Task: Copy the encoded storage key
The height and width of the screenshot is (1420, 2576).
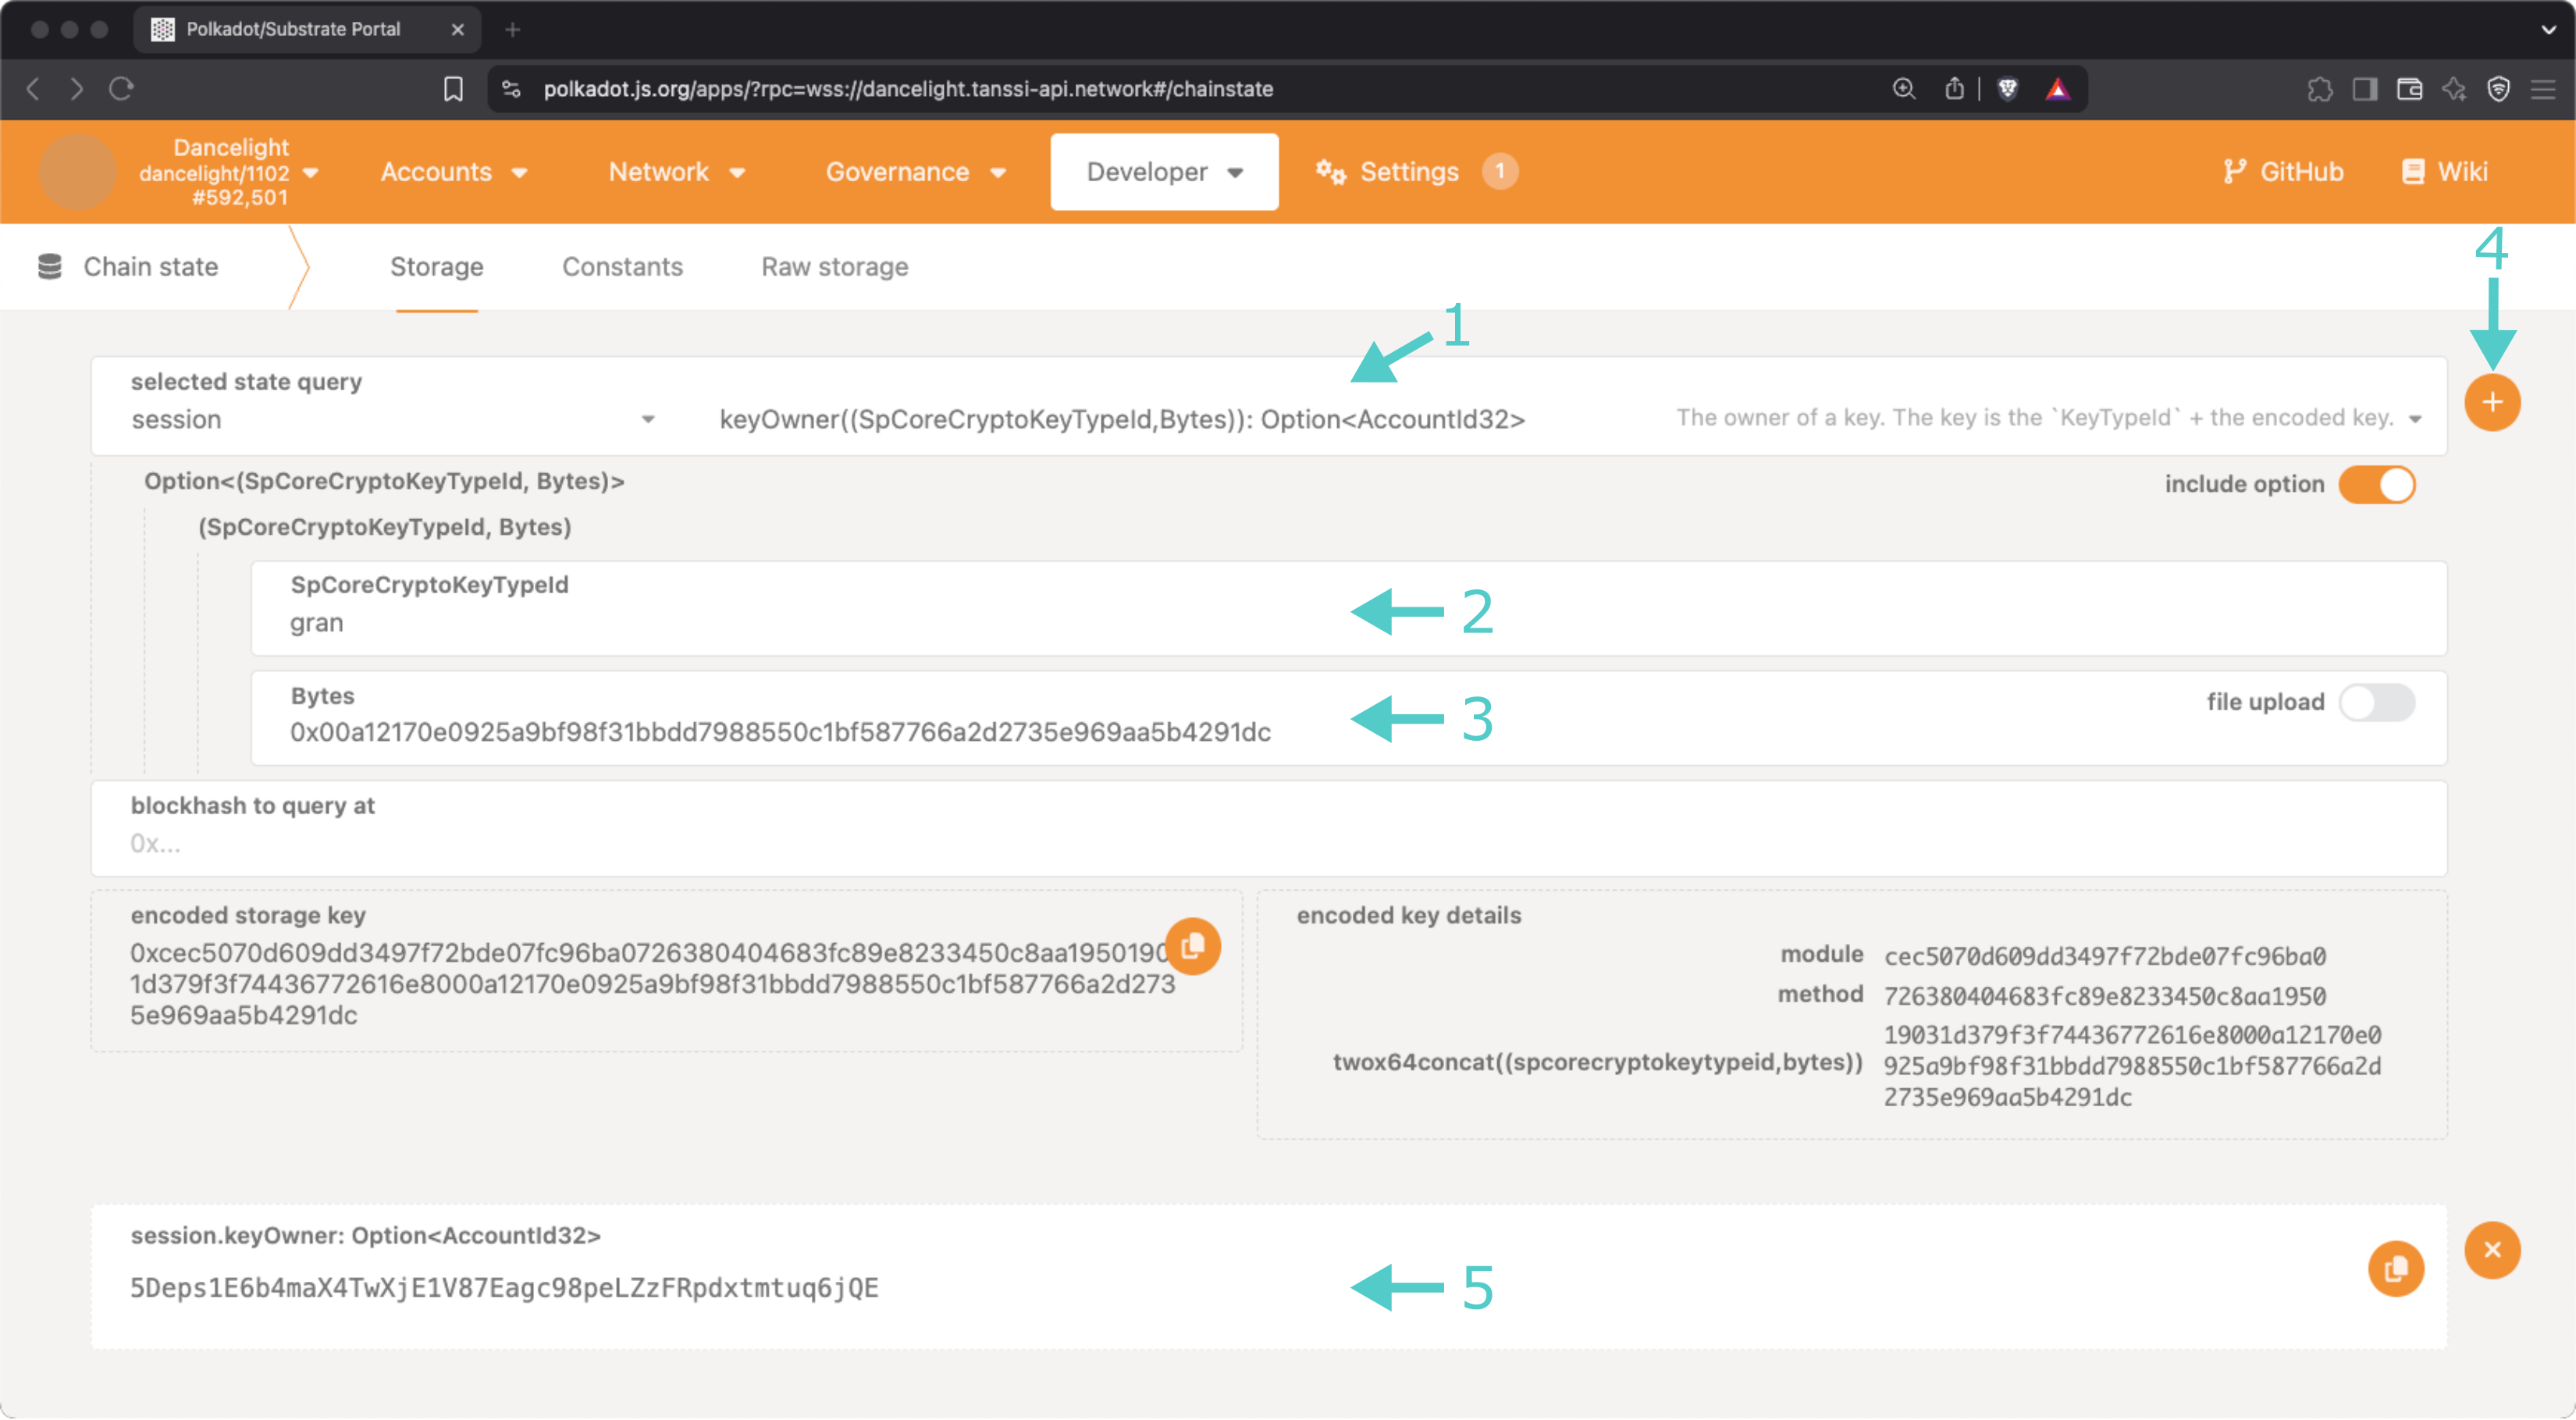Action: (x=1192, y=946)
